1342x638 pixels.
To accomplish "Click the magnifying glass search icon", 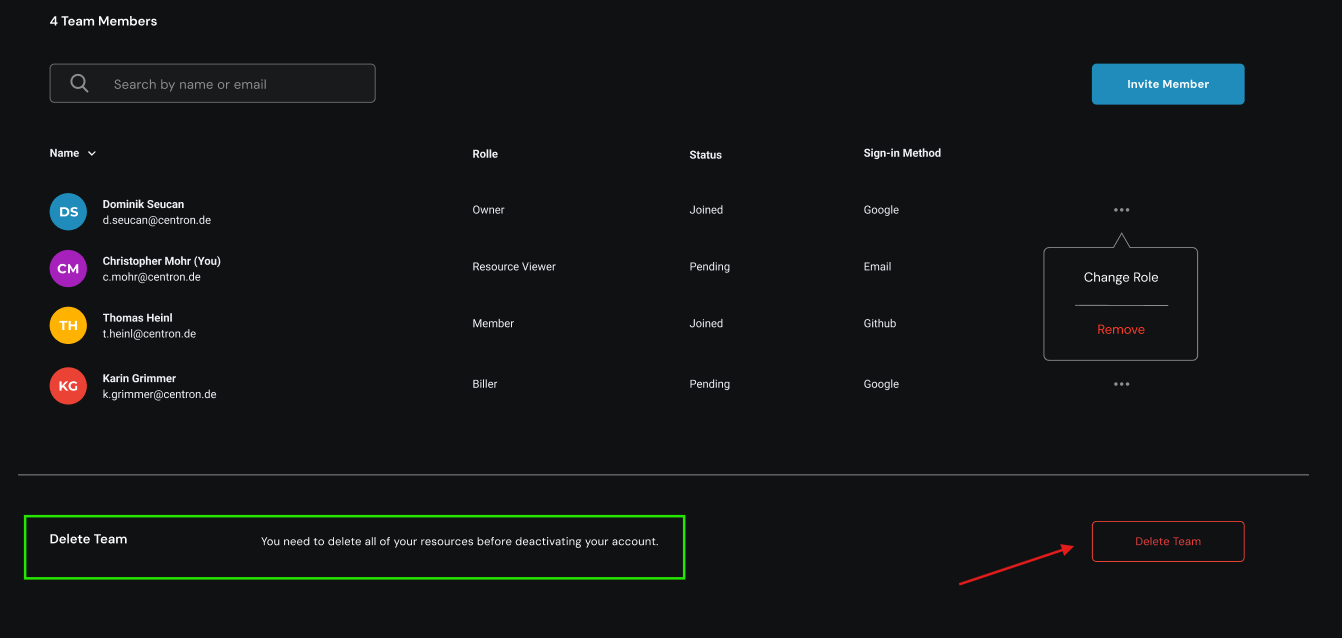I will 80,84.
